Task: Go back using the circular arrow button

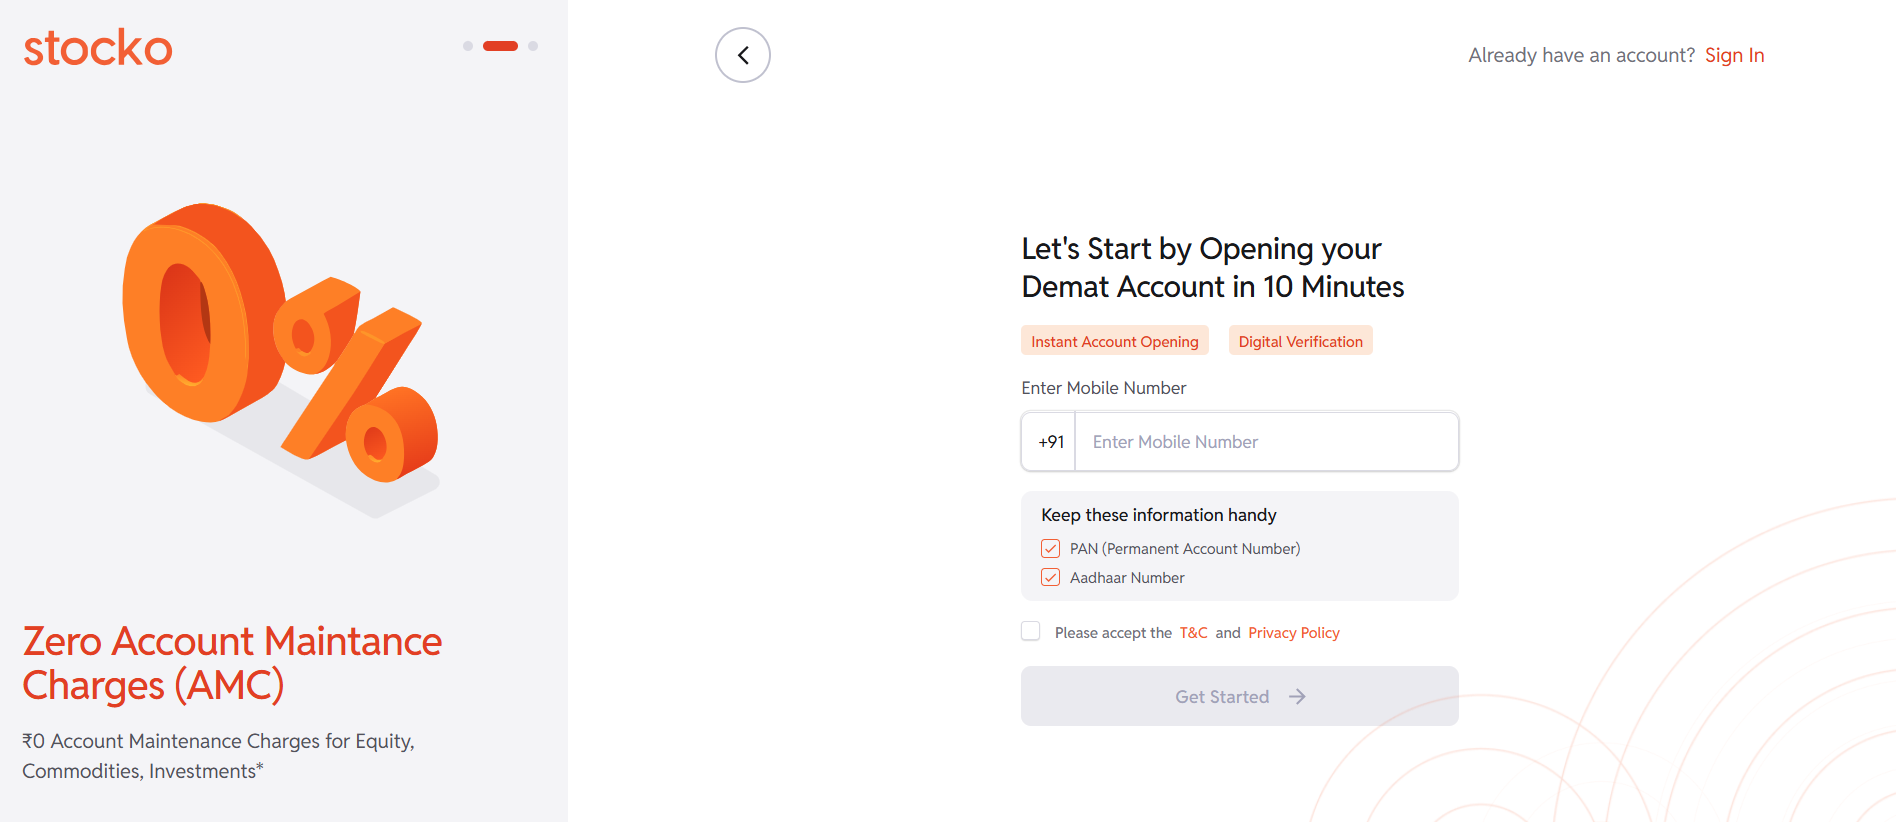Action: (742, 55)
